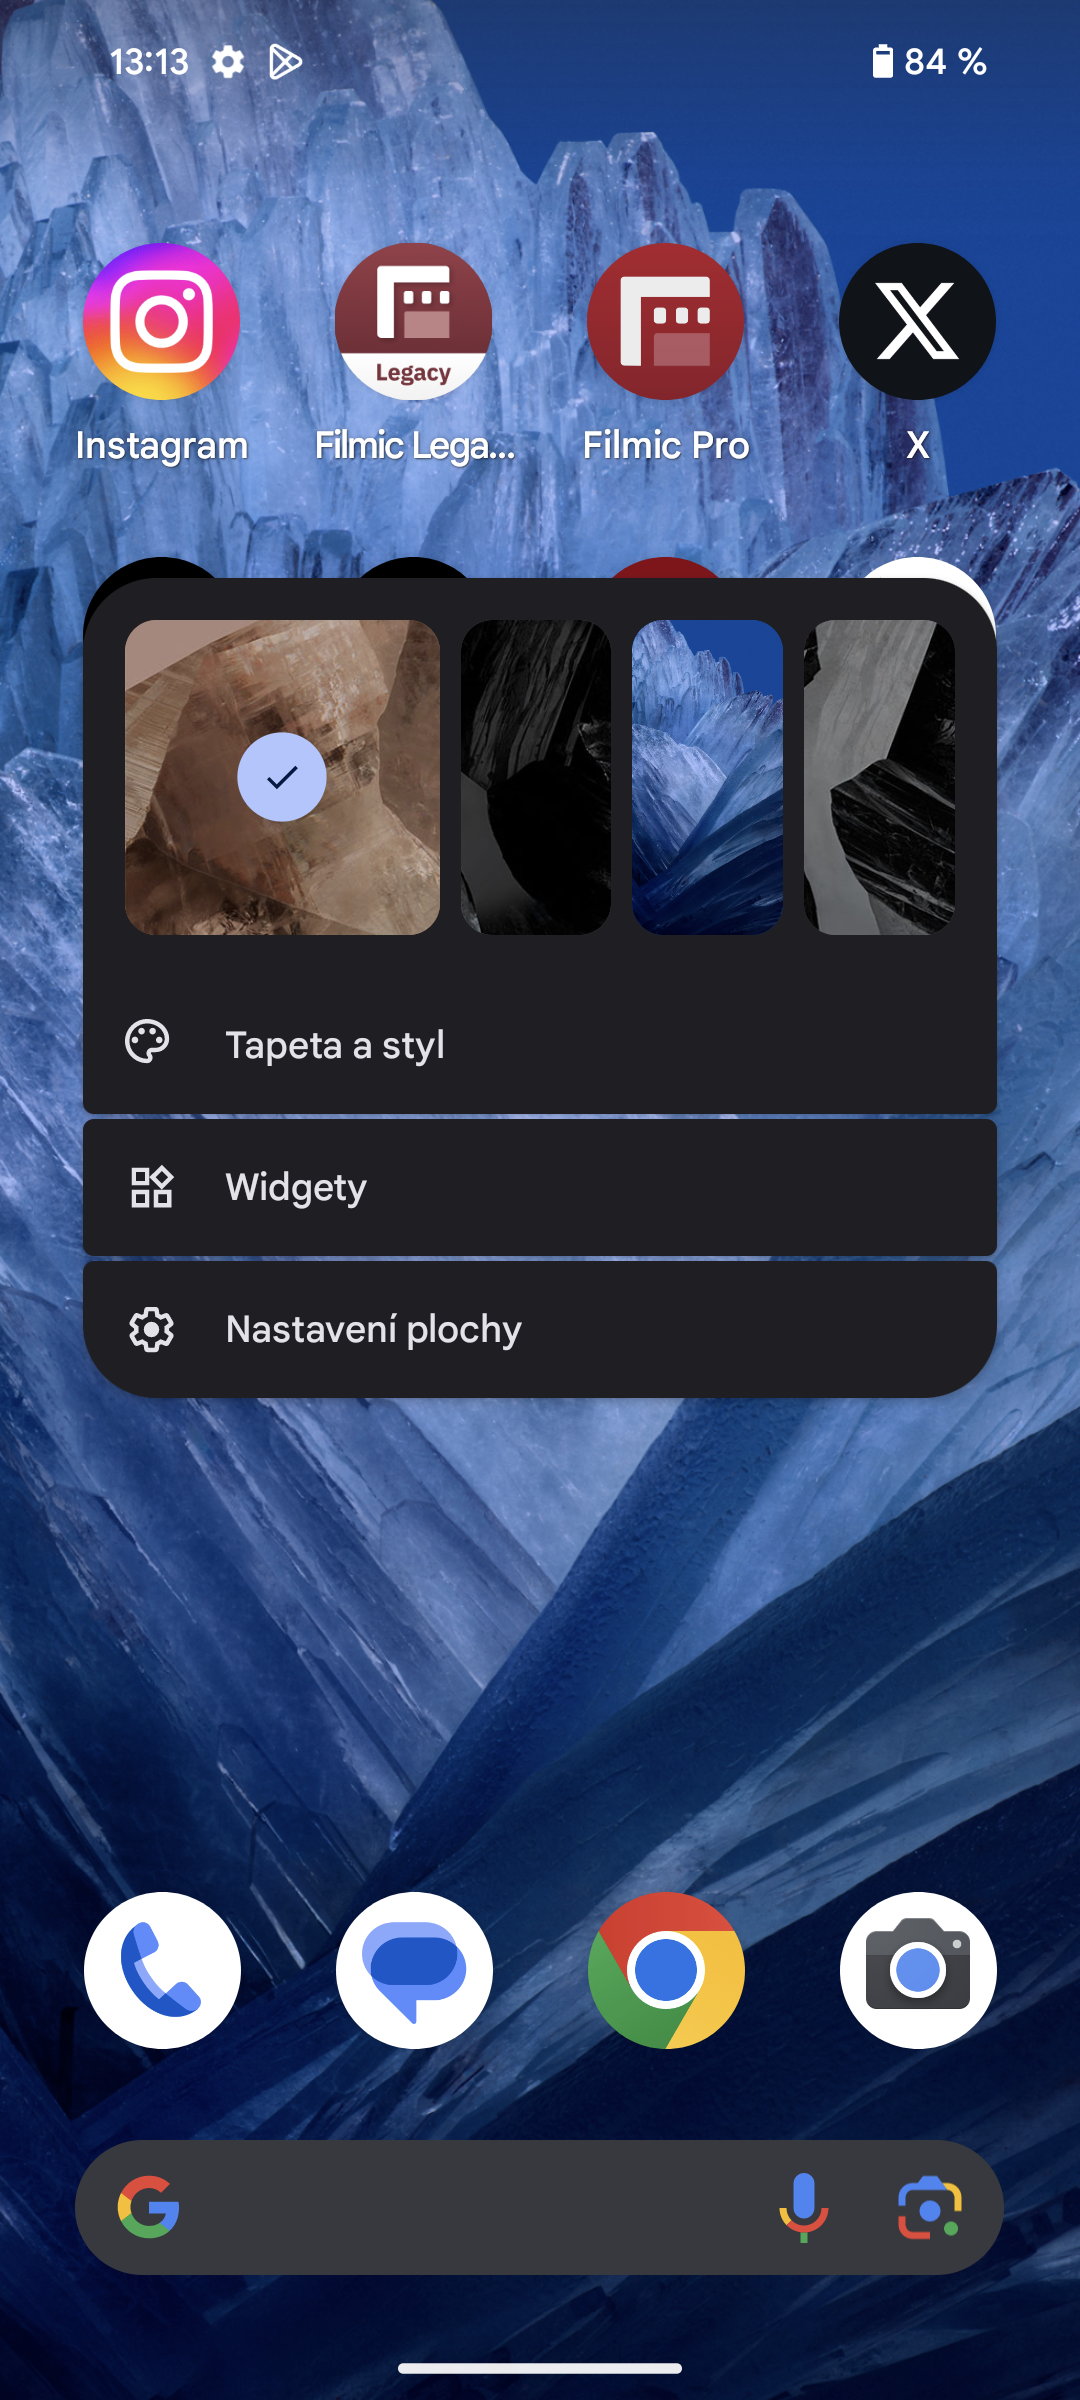Select the gray and black wallpaper
1080x2400 pixels.
[879, 777]
